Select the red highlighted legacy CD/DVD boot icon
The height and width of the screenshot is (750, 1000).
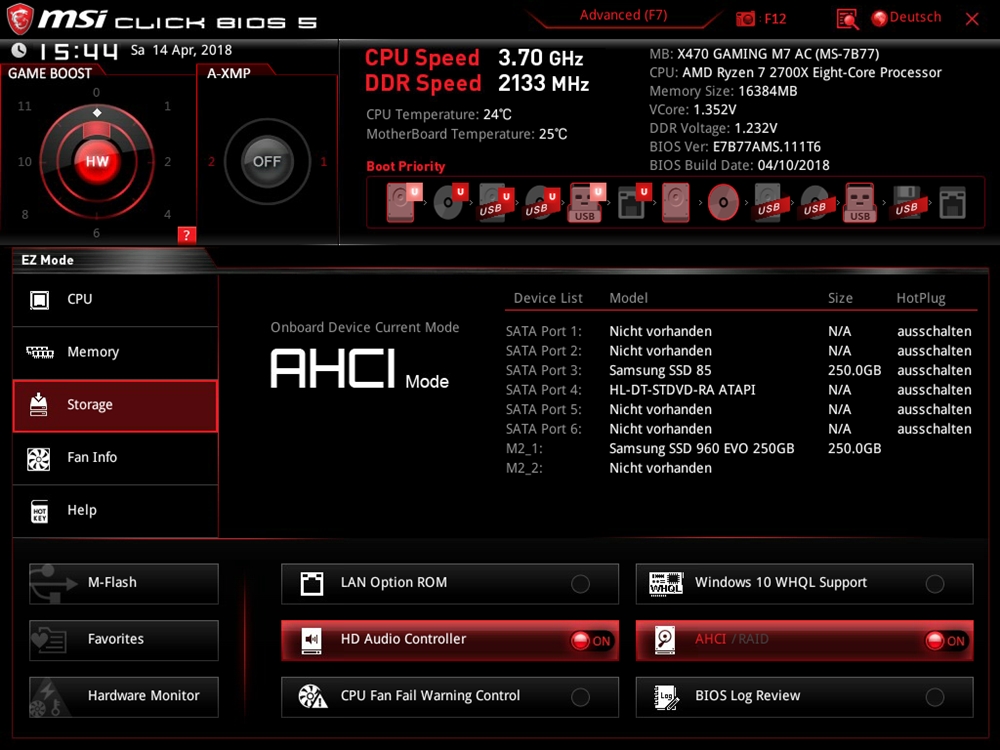[723, 203]
